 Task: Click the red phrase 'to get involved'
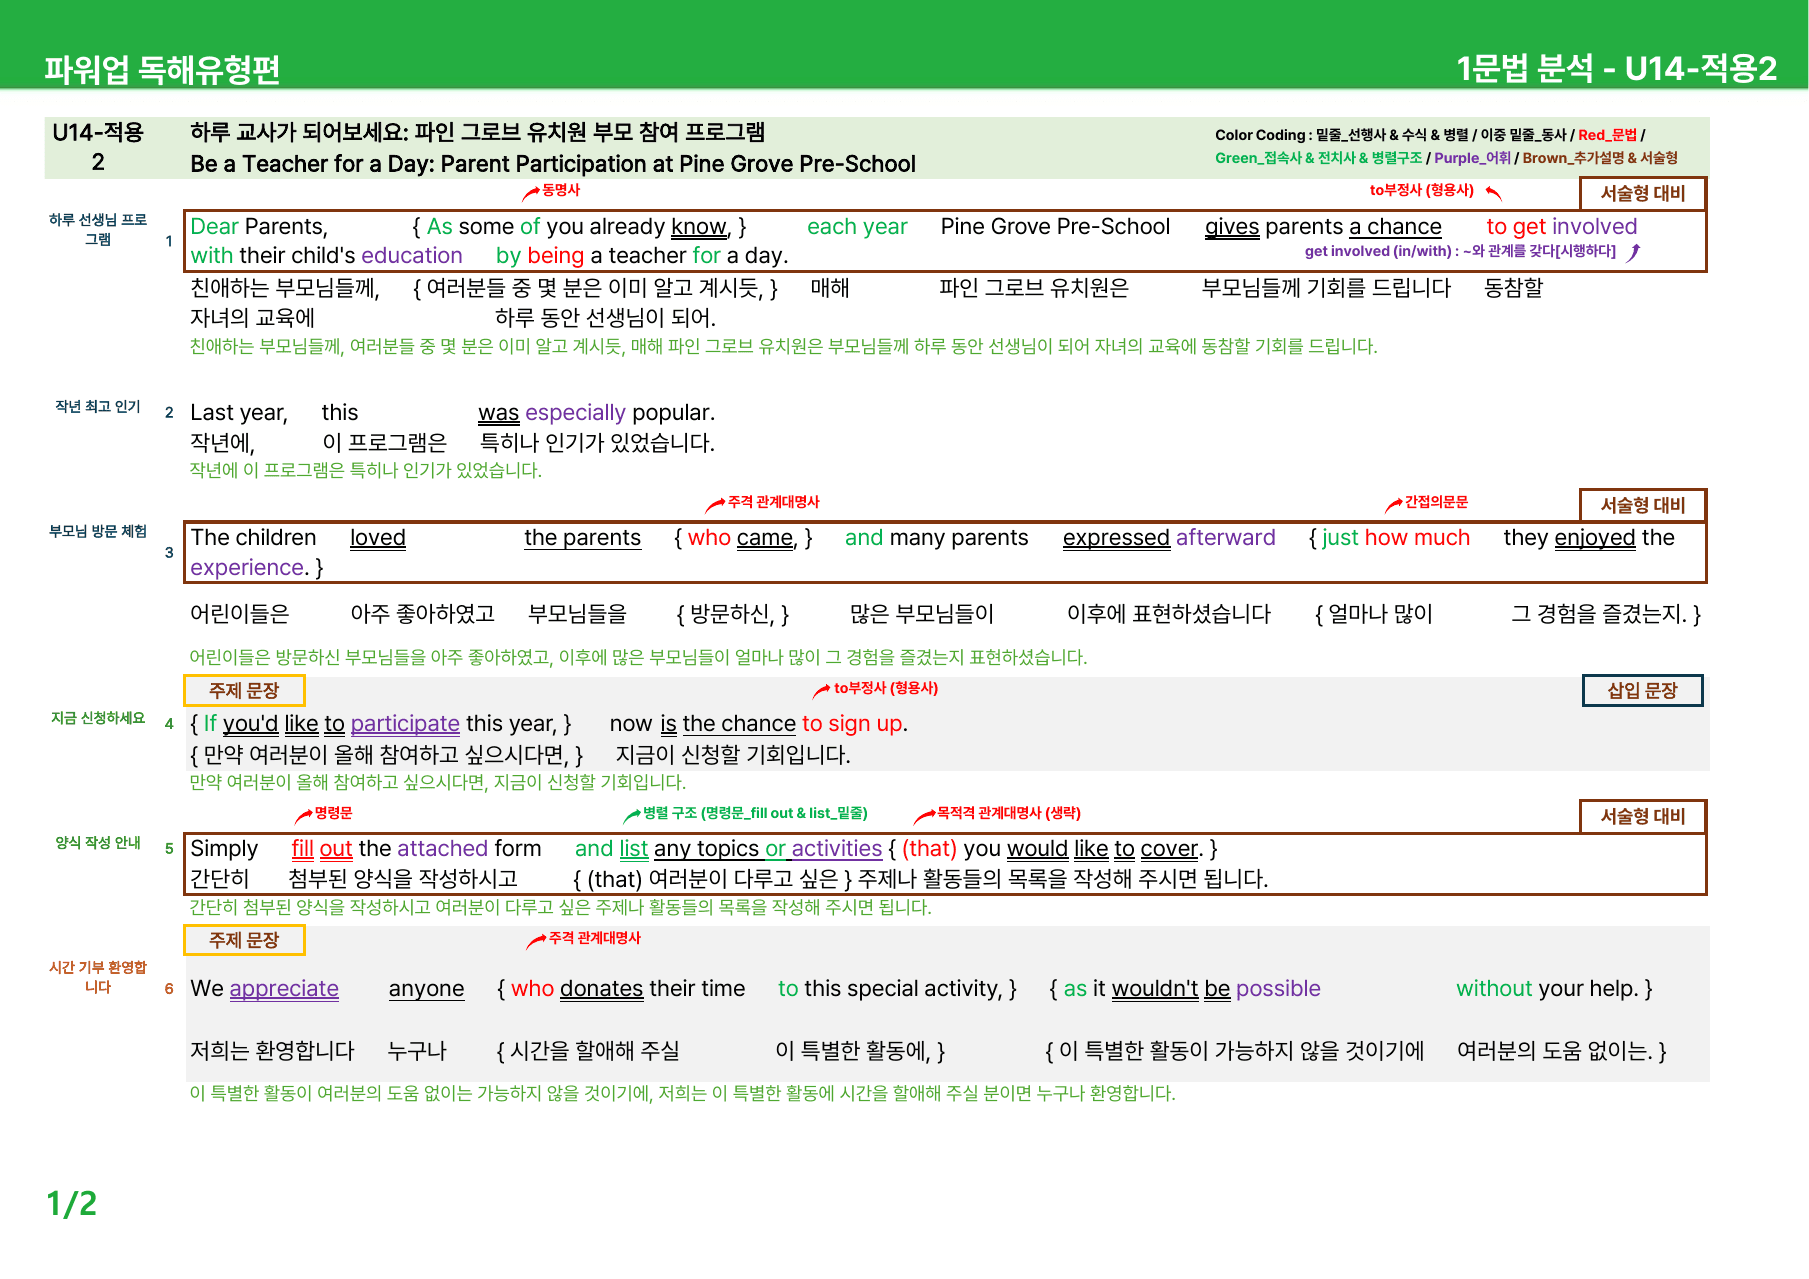coord(1562,227)
